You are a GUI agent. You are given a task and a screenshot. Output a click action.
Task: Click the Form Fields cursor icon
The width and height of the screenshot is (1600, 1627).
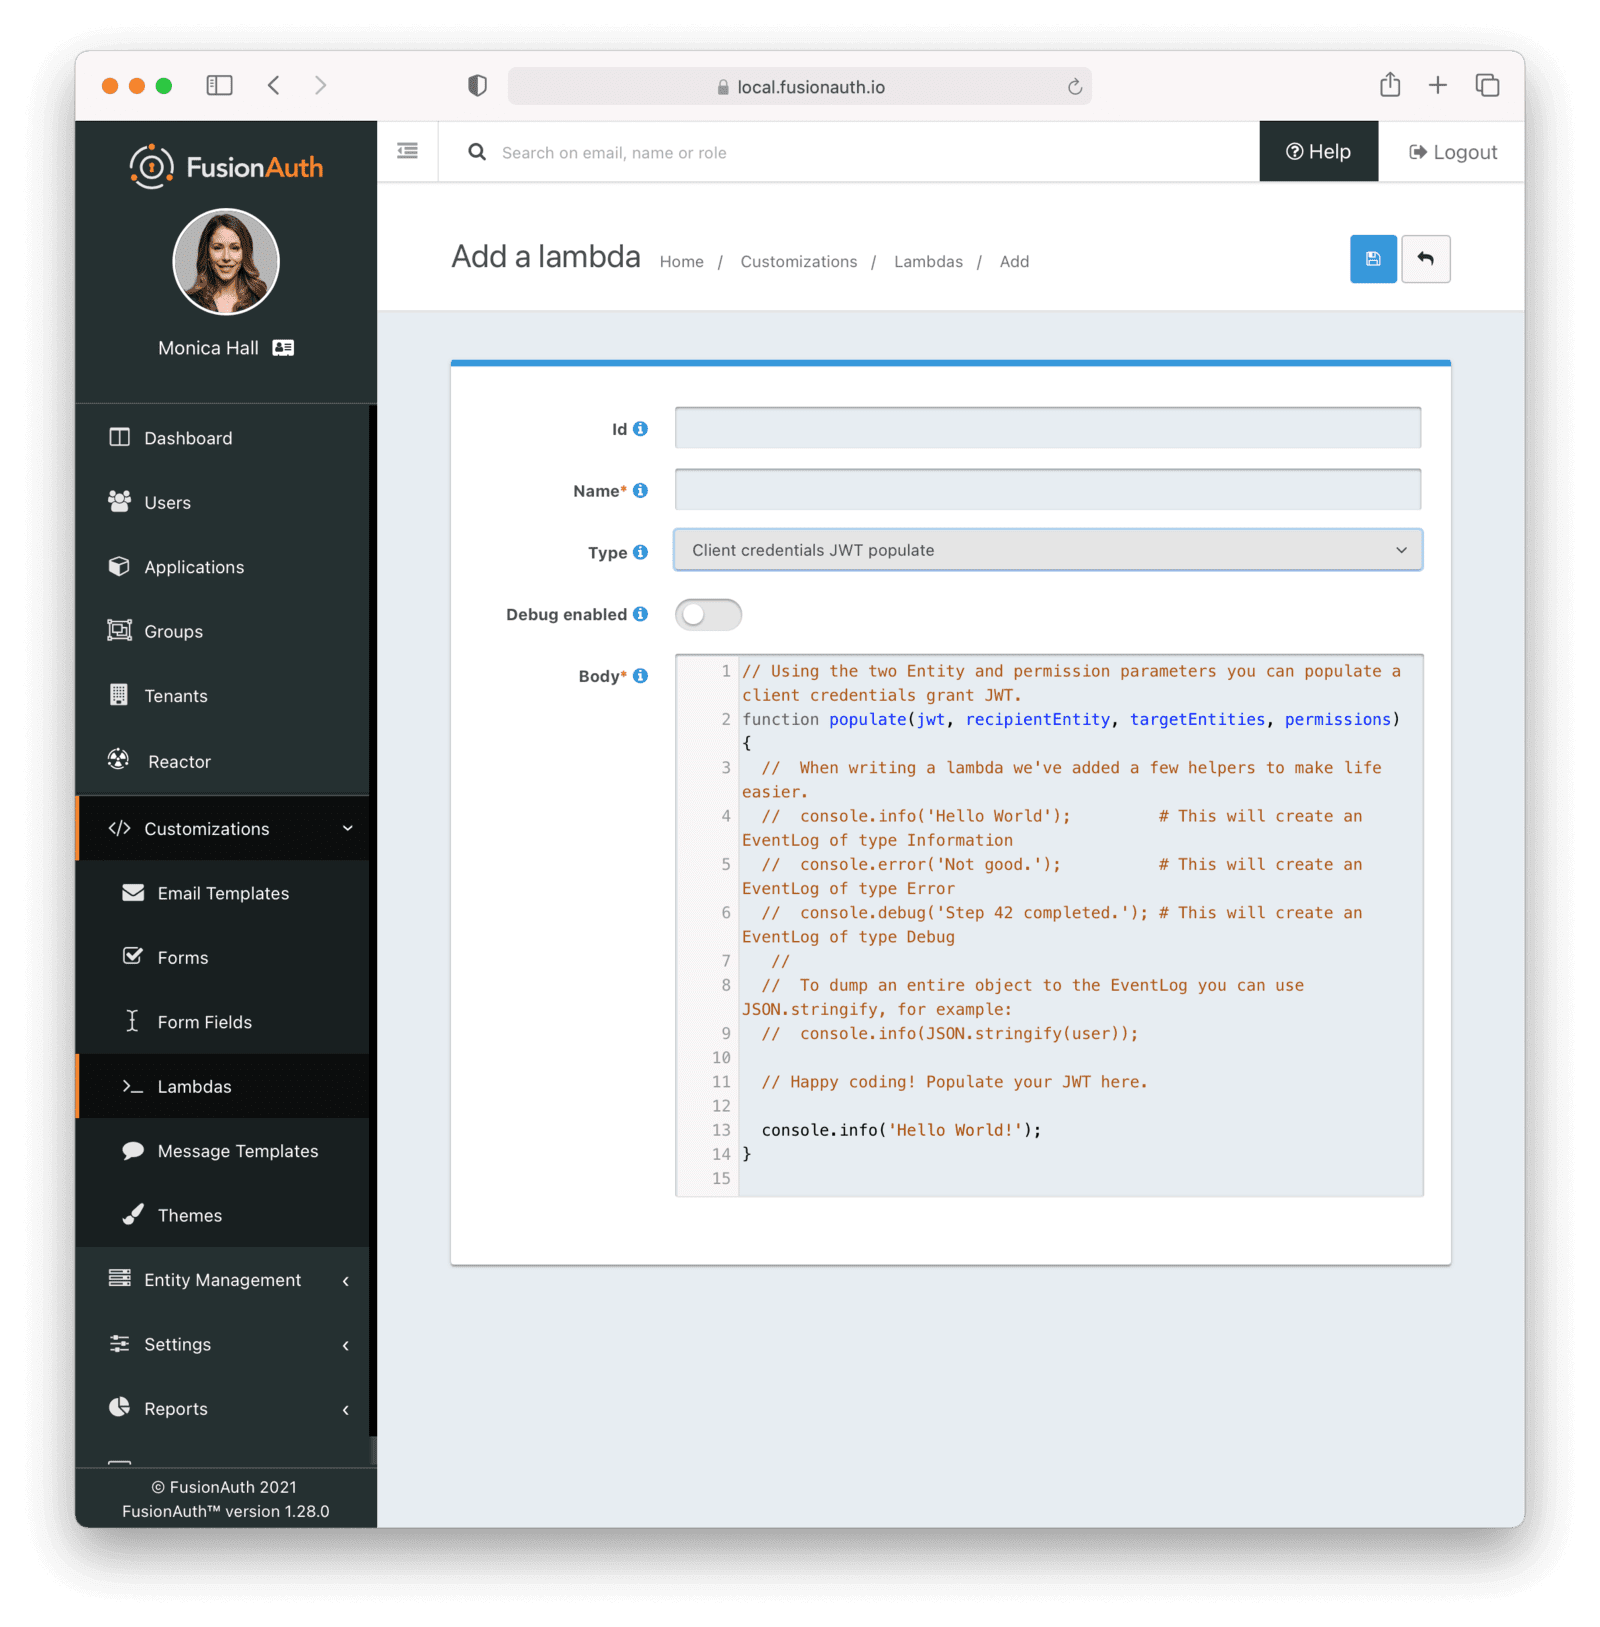click(x=132, y=1021)
